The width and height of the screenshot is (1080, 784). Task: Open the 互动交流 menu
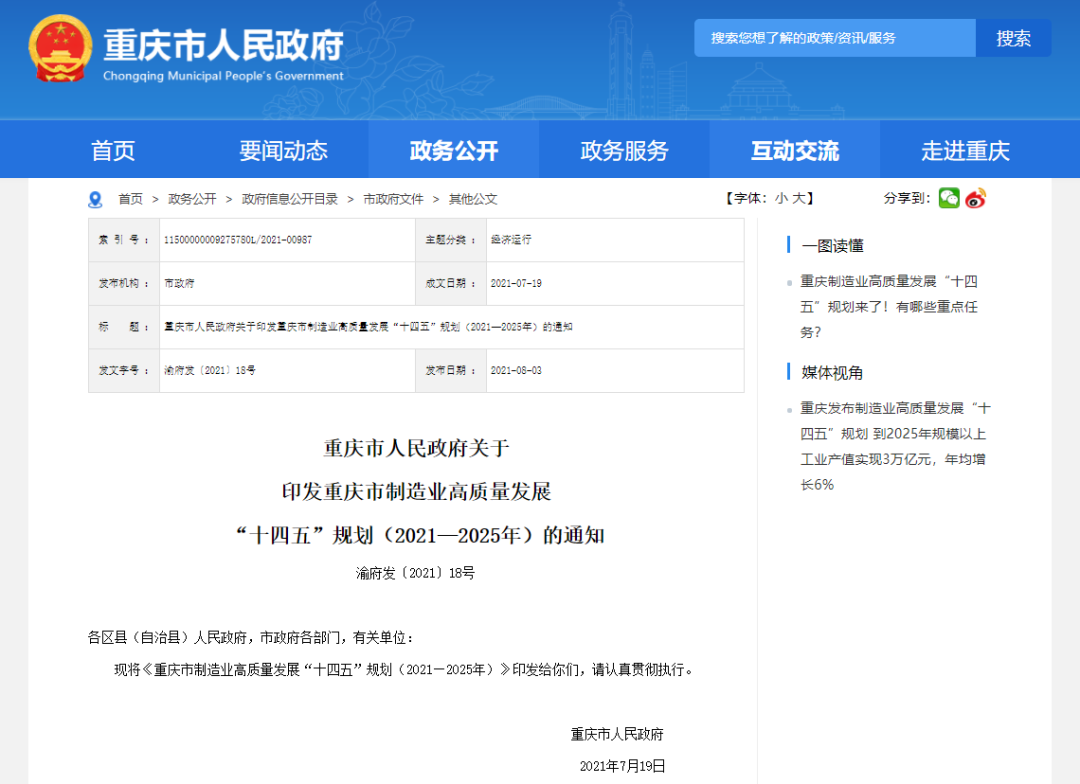click(794, 149)
